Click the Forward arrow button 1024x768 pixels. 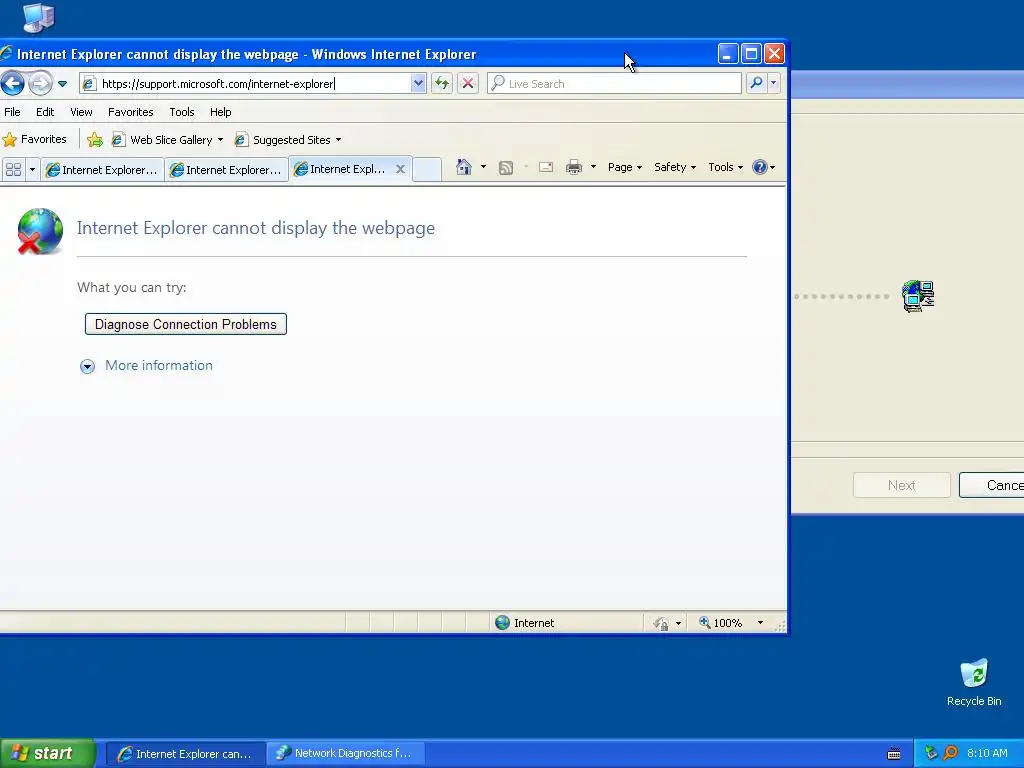coord(40,84)
